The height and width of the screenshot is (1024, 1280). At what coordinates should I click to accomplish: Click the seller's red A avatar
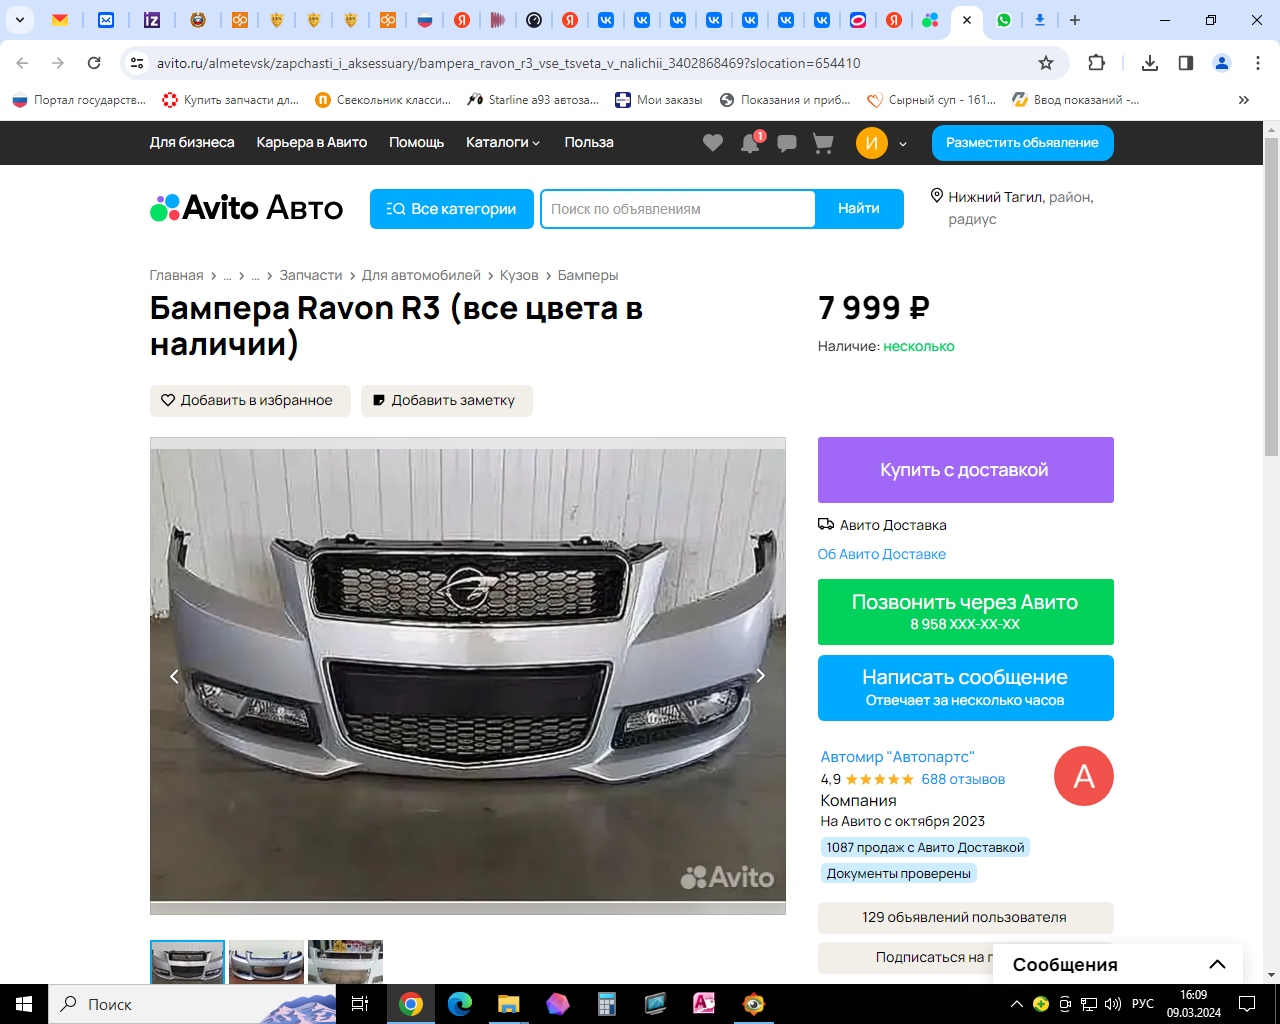click(1084, 776)
